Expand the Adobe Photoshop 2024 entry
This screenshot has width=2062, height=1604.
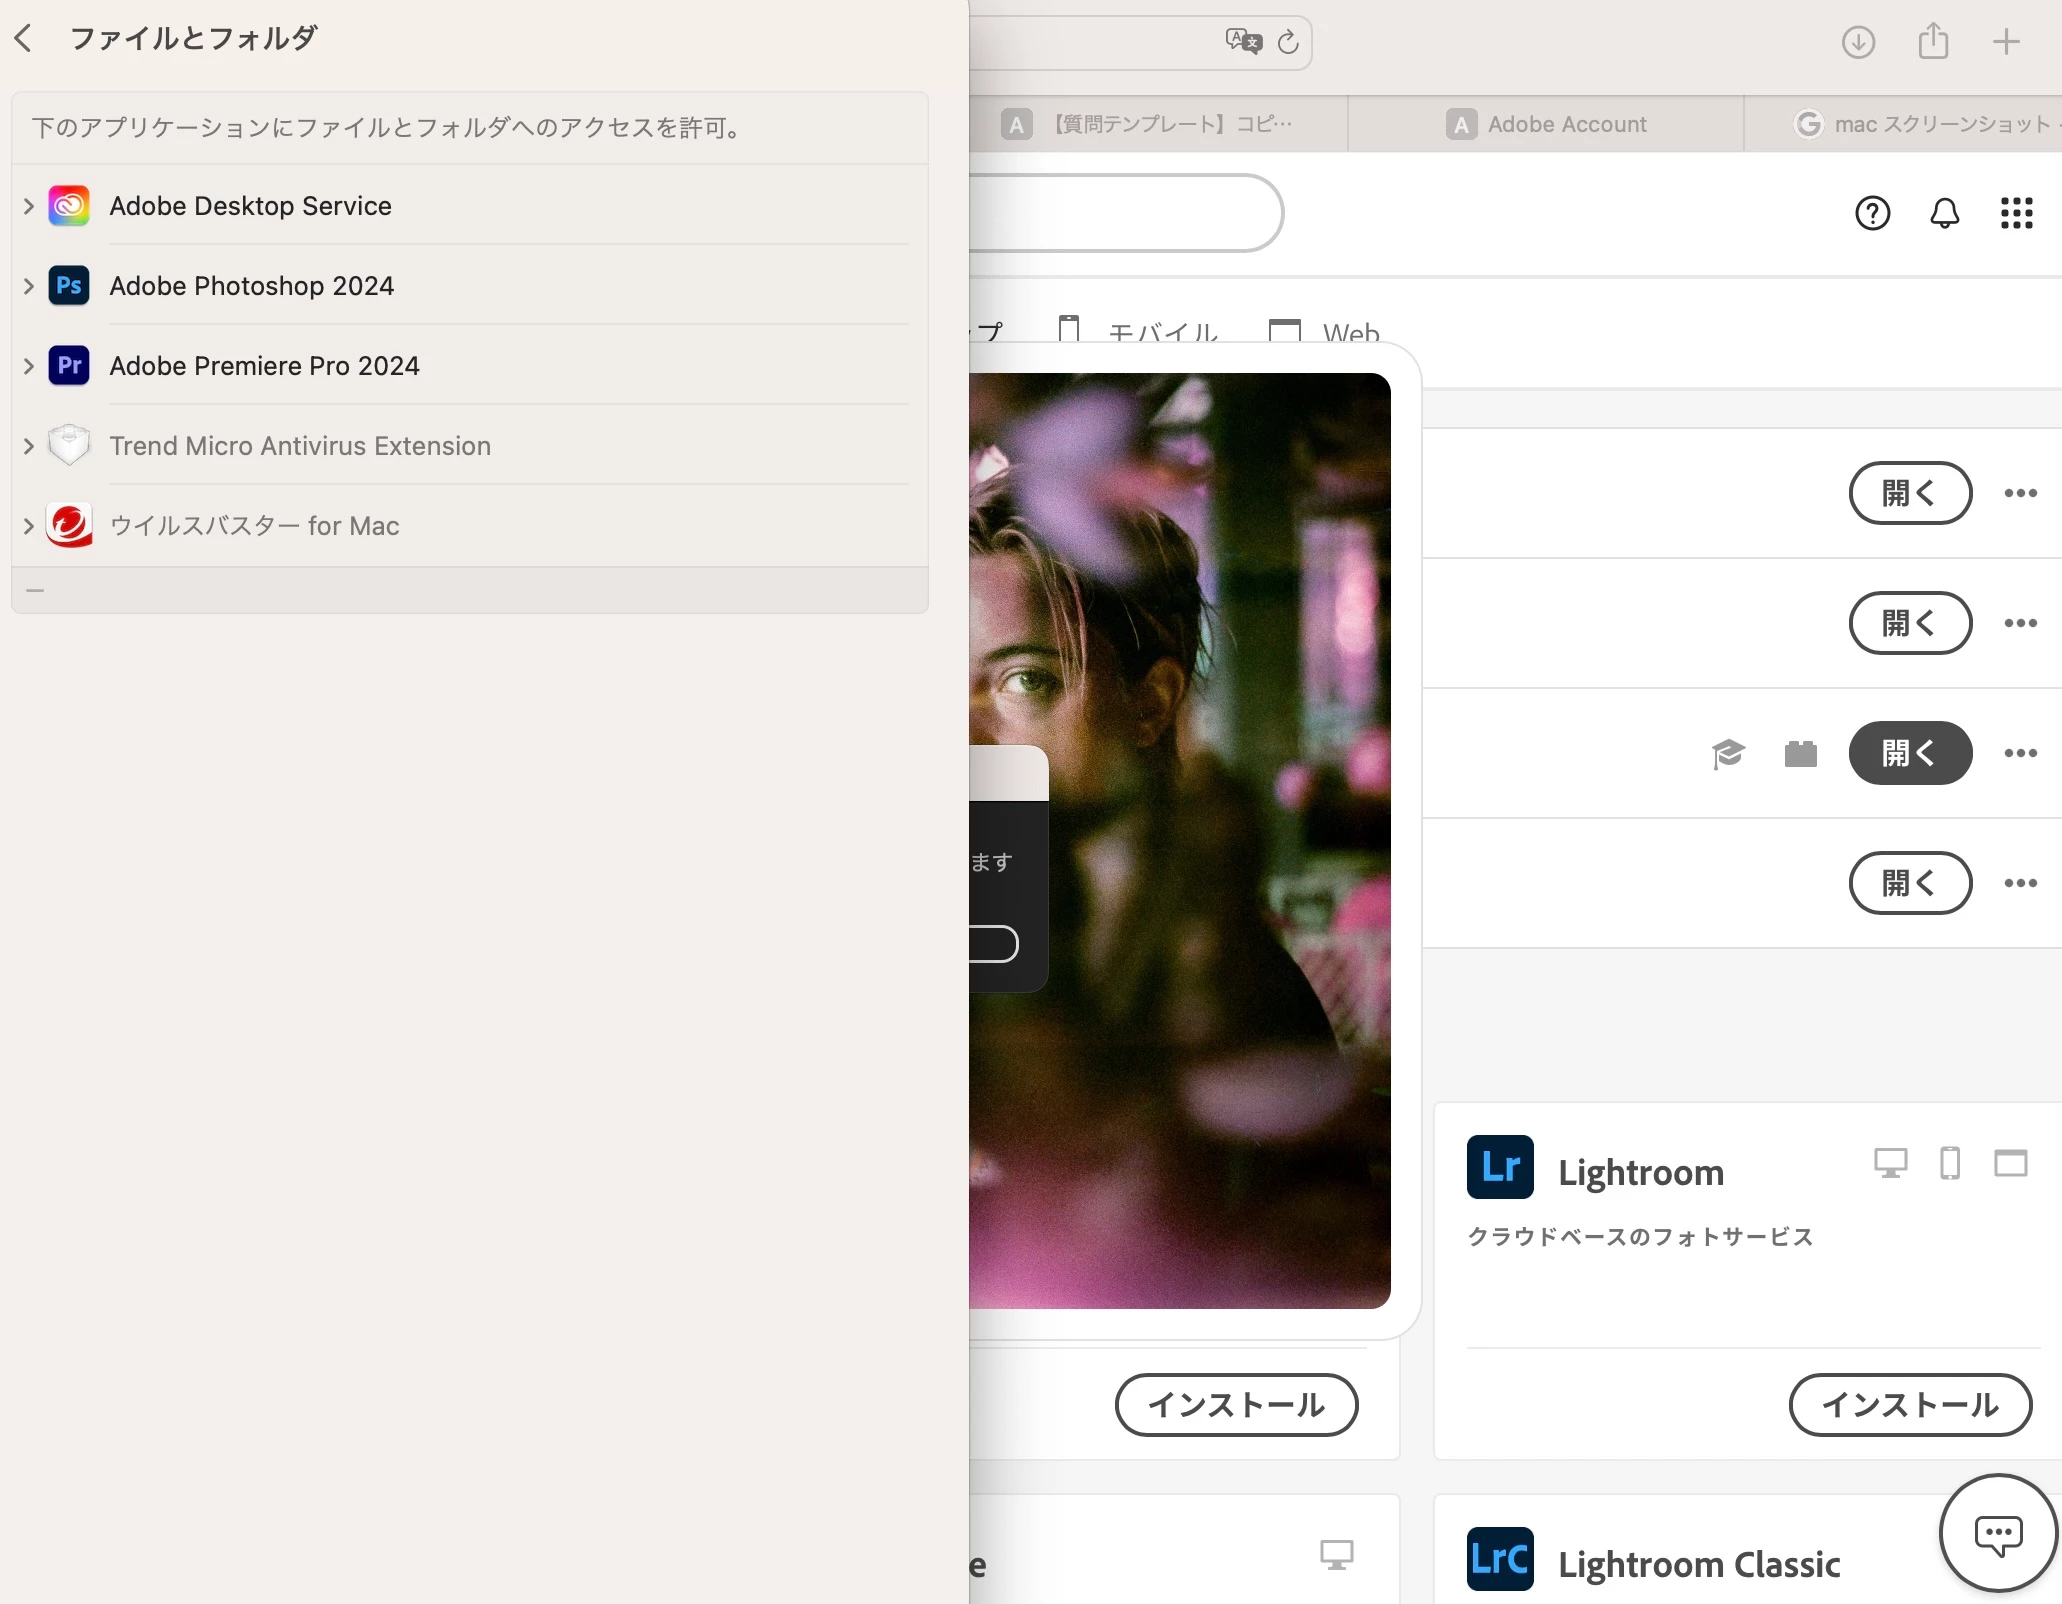click(x=29, y=286)
